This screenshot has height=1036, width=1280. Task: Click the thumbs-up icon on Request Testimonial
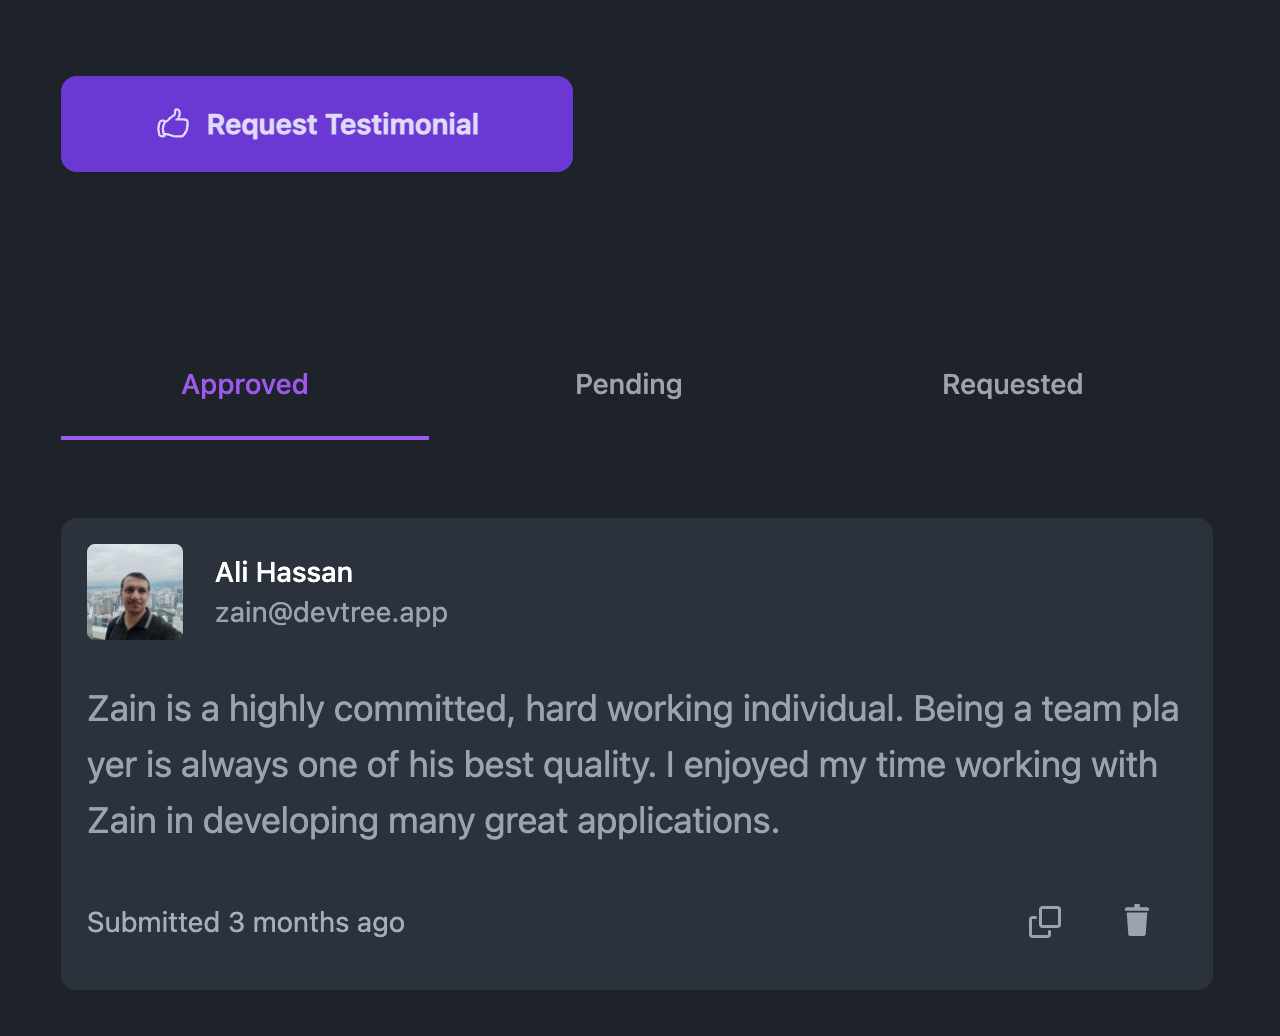[173, 124]
